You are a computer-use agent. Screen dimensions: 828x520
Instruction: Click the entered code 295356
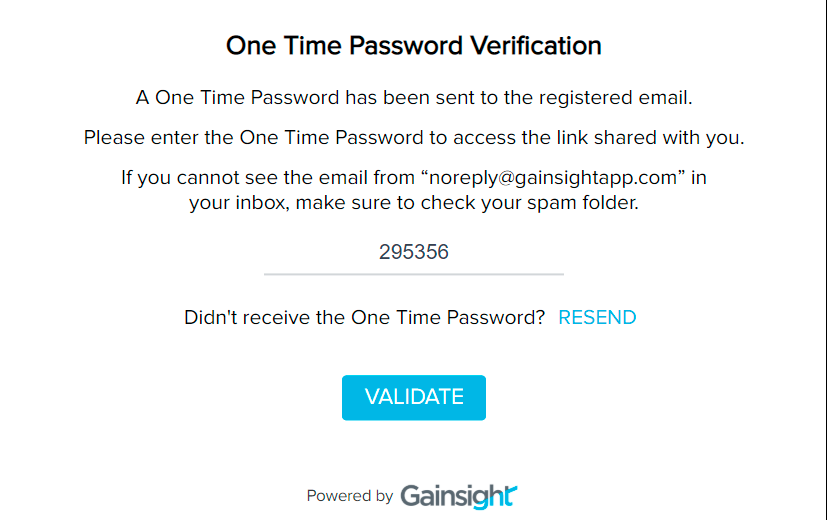pos(414,252)
